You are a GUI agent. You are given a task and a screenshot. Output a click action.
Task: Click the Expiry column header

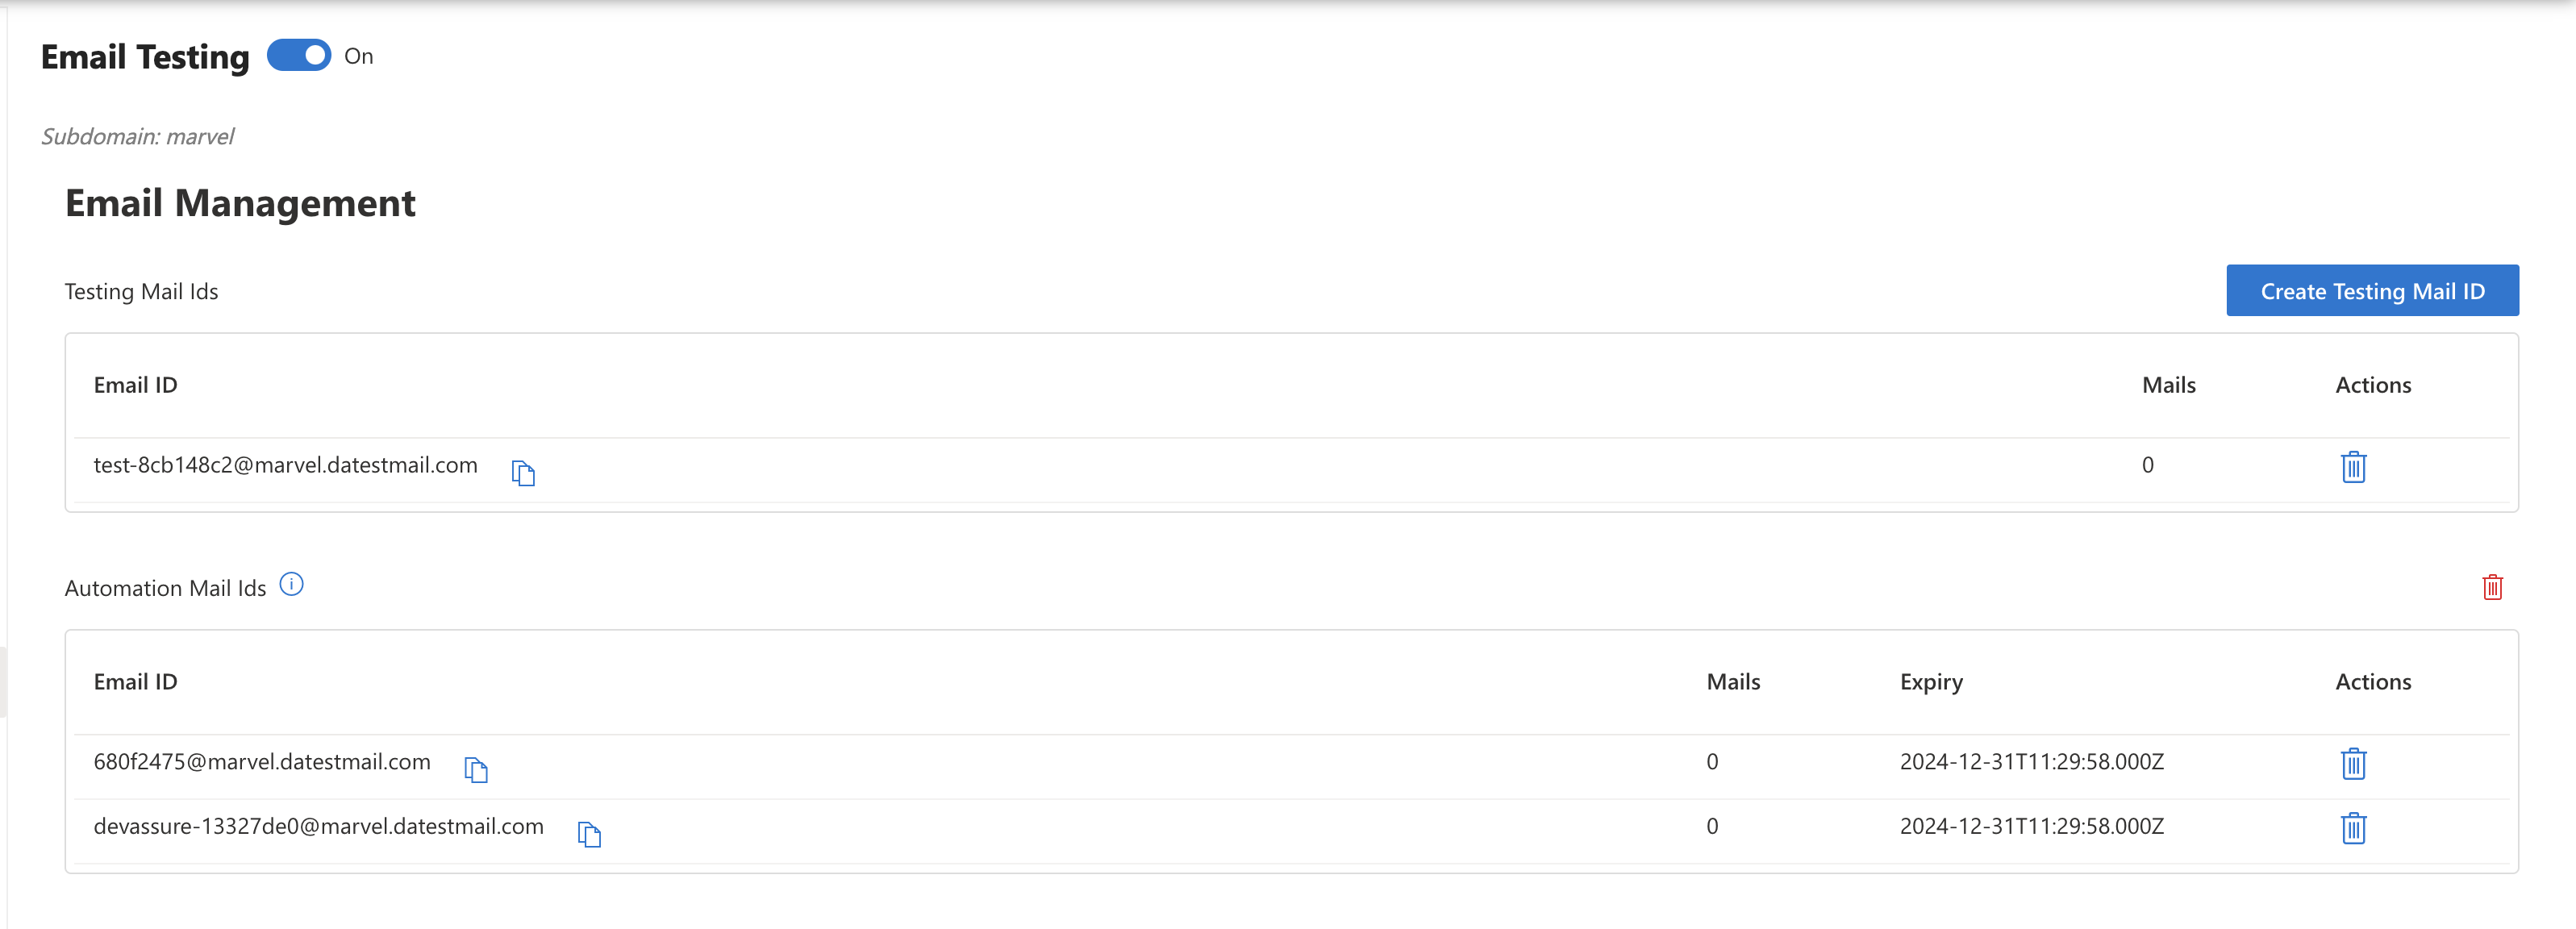pos(1931,681)
